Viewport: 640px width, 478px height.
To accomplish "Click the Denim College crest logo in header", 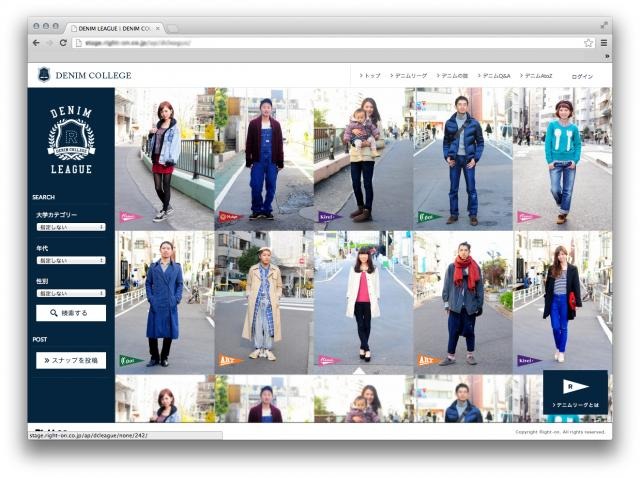I will (x=44, y=75).
